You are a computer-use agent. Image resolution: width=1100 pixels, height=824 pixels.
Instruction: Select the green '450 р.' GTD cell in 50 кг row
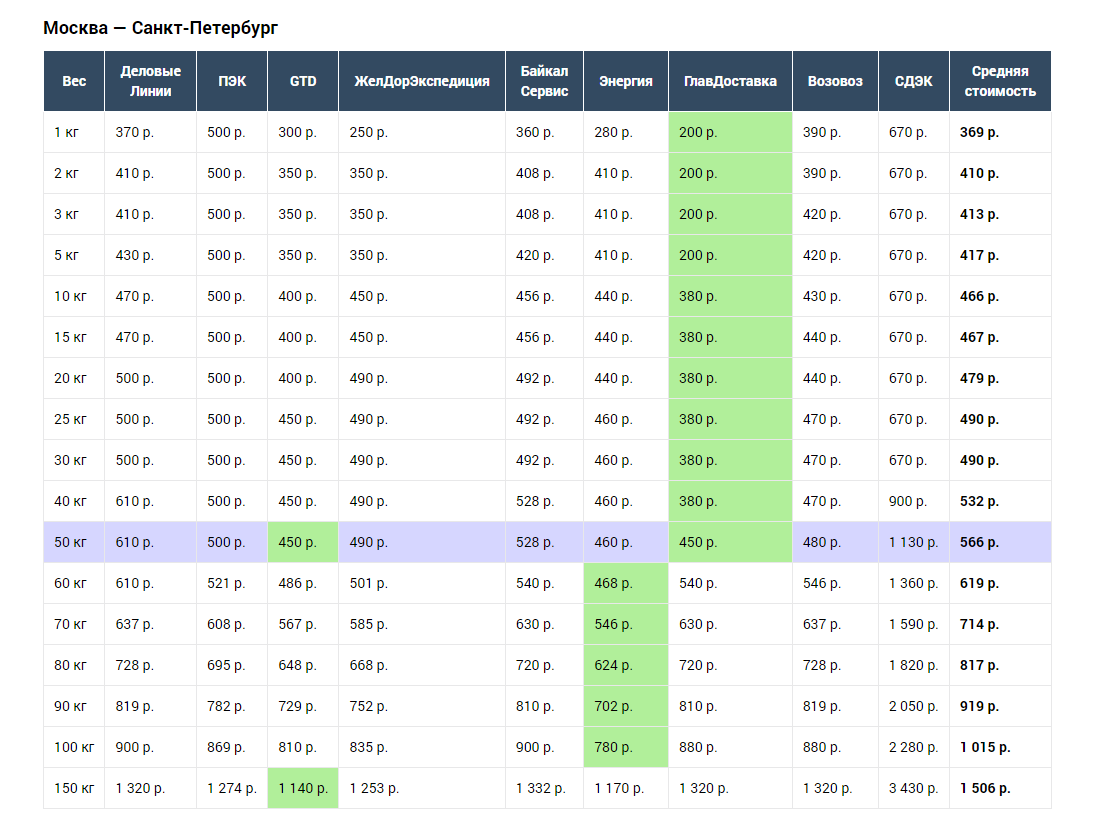point(303,542)
